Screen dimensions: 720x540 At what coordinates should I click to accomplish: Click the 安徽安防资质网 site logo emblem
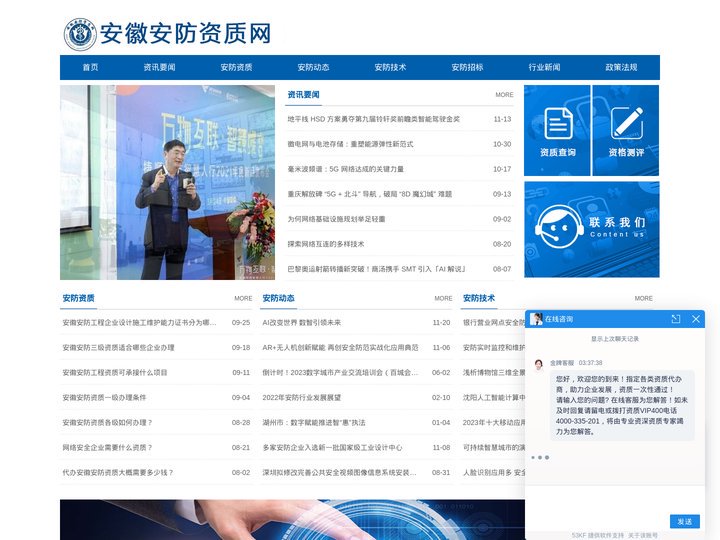80,34
